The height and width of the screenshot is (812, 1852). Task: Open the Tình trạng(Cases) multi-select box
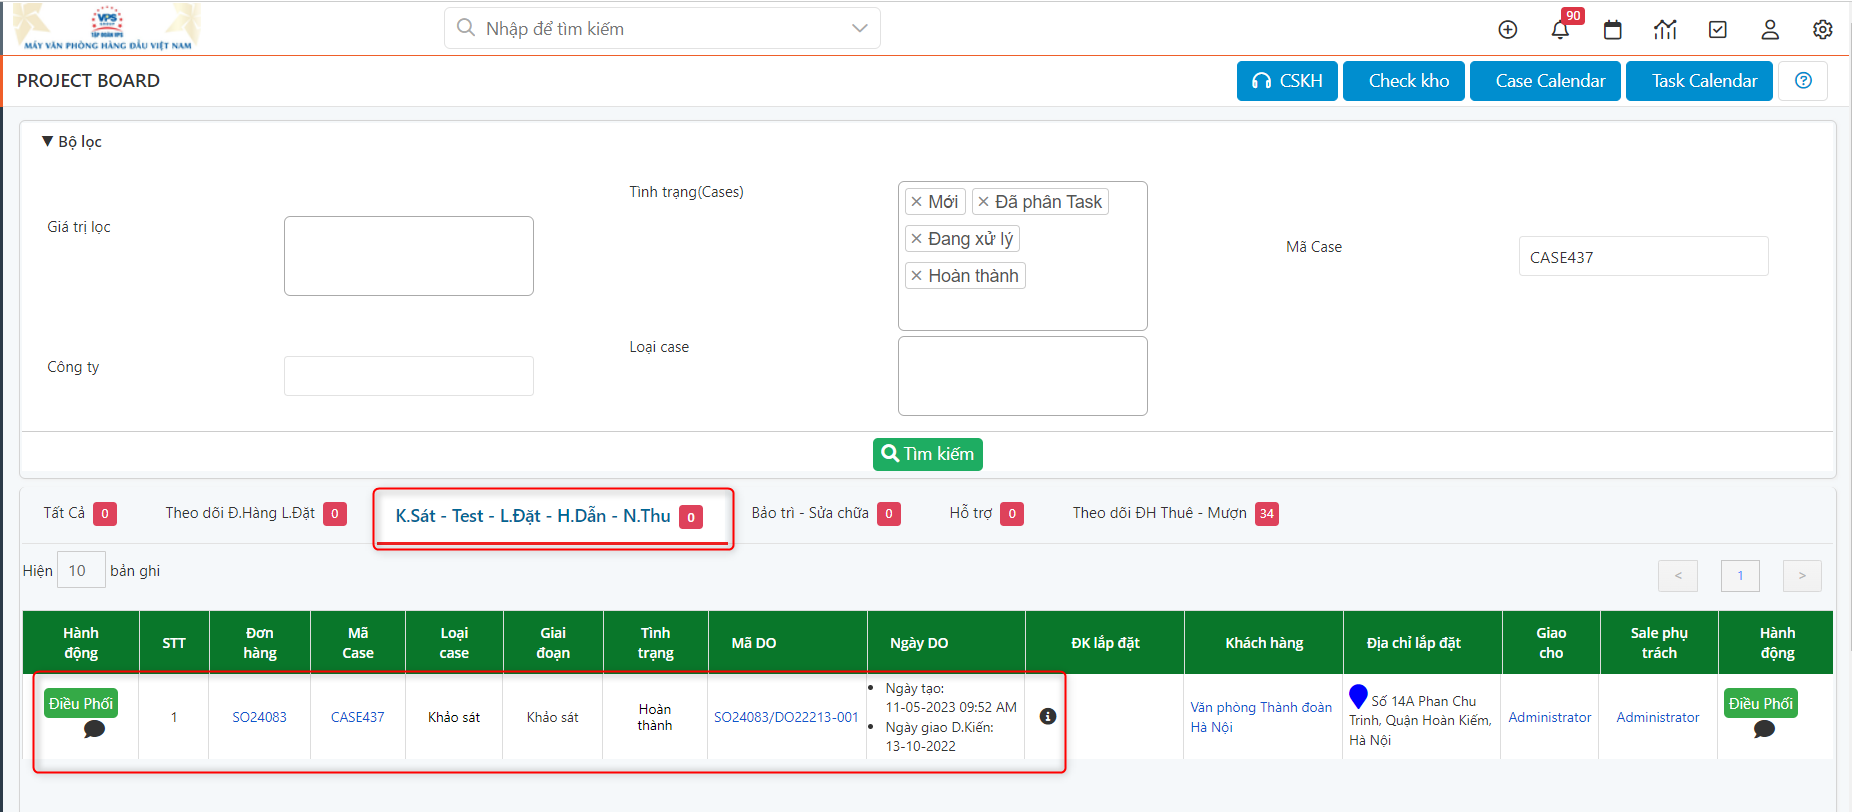tap(1023, 256)
